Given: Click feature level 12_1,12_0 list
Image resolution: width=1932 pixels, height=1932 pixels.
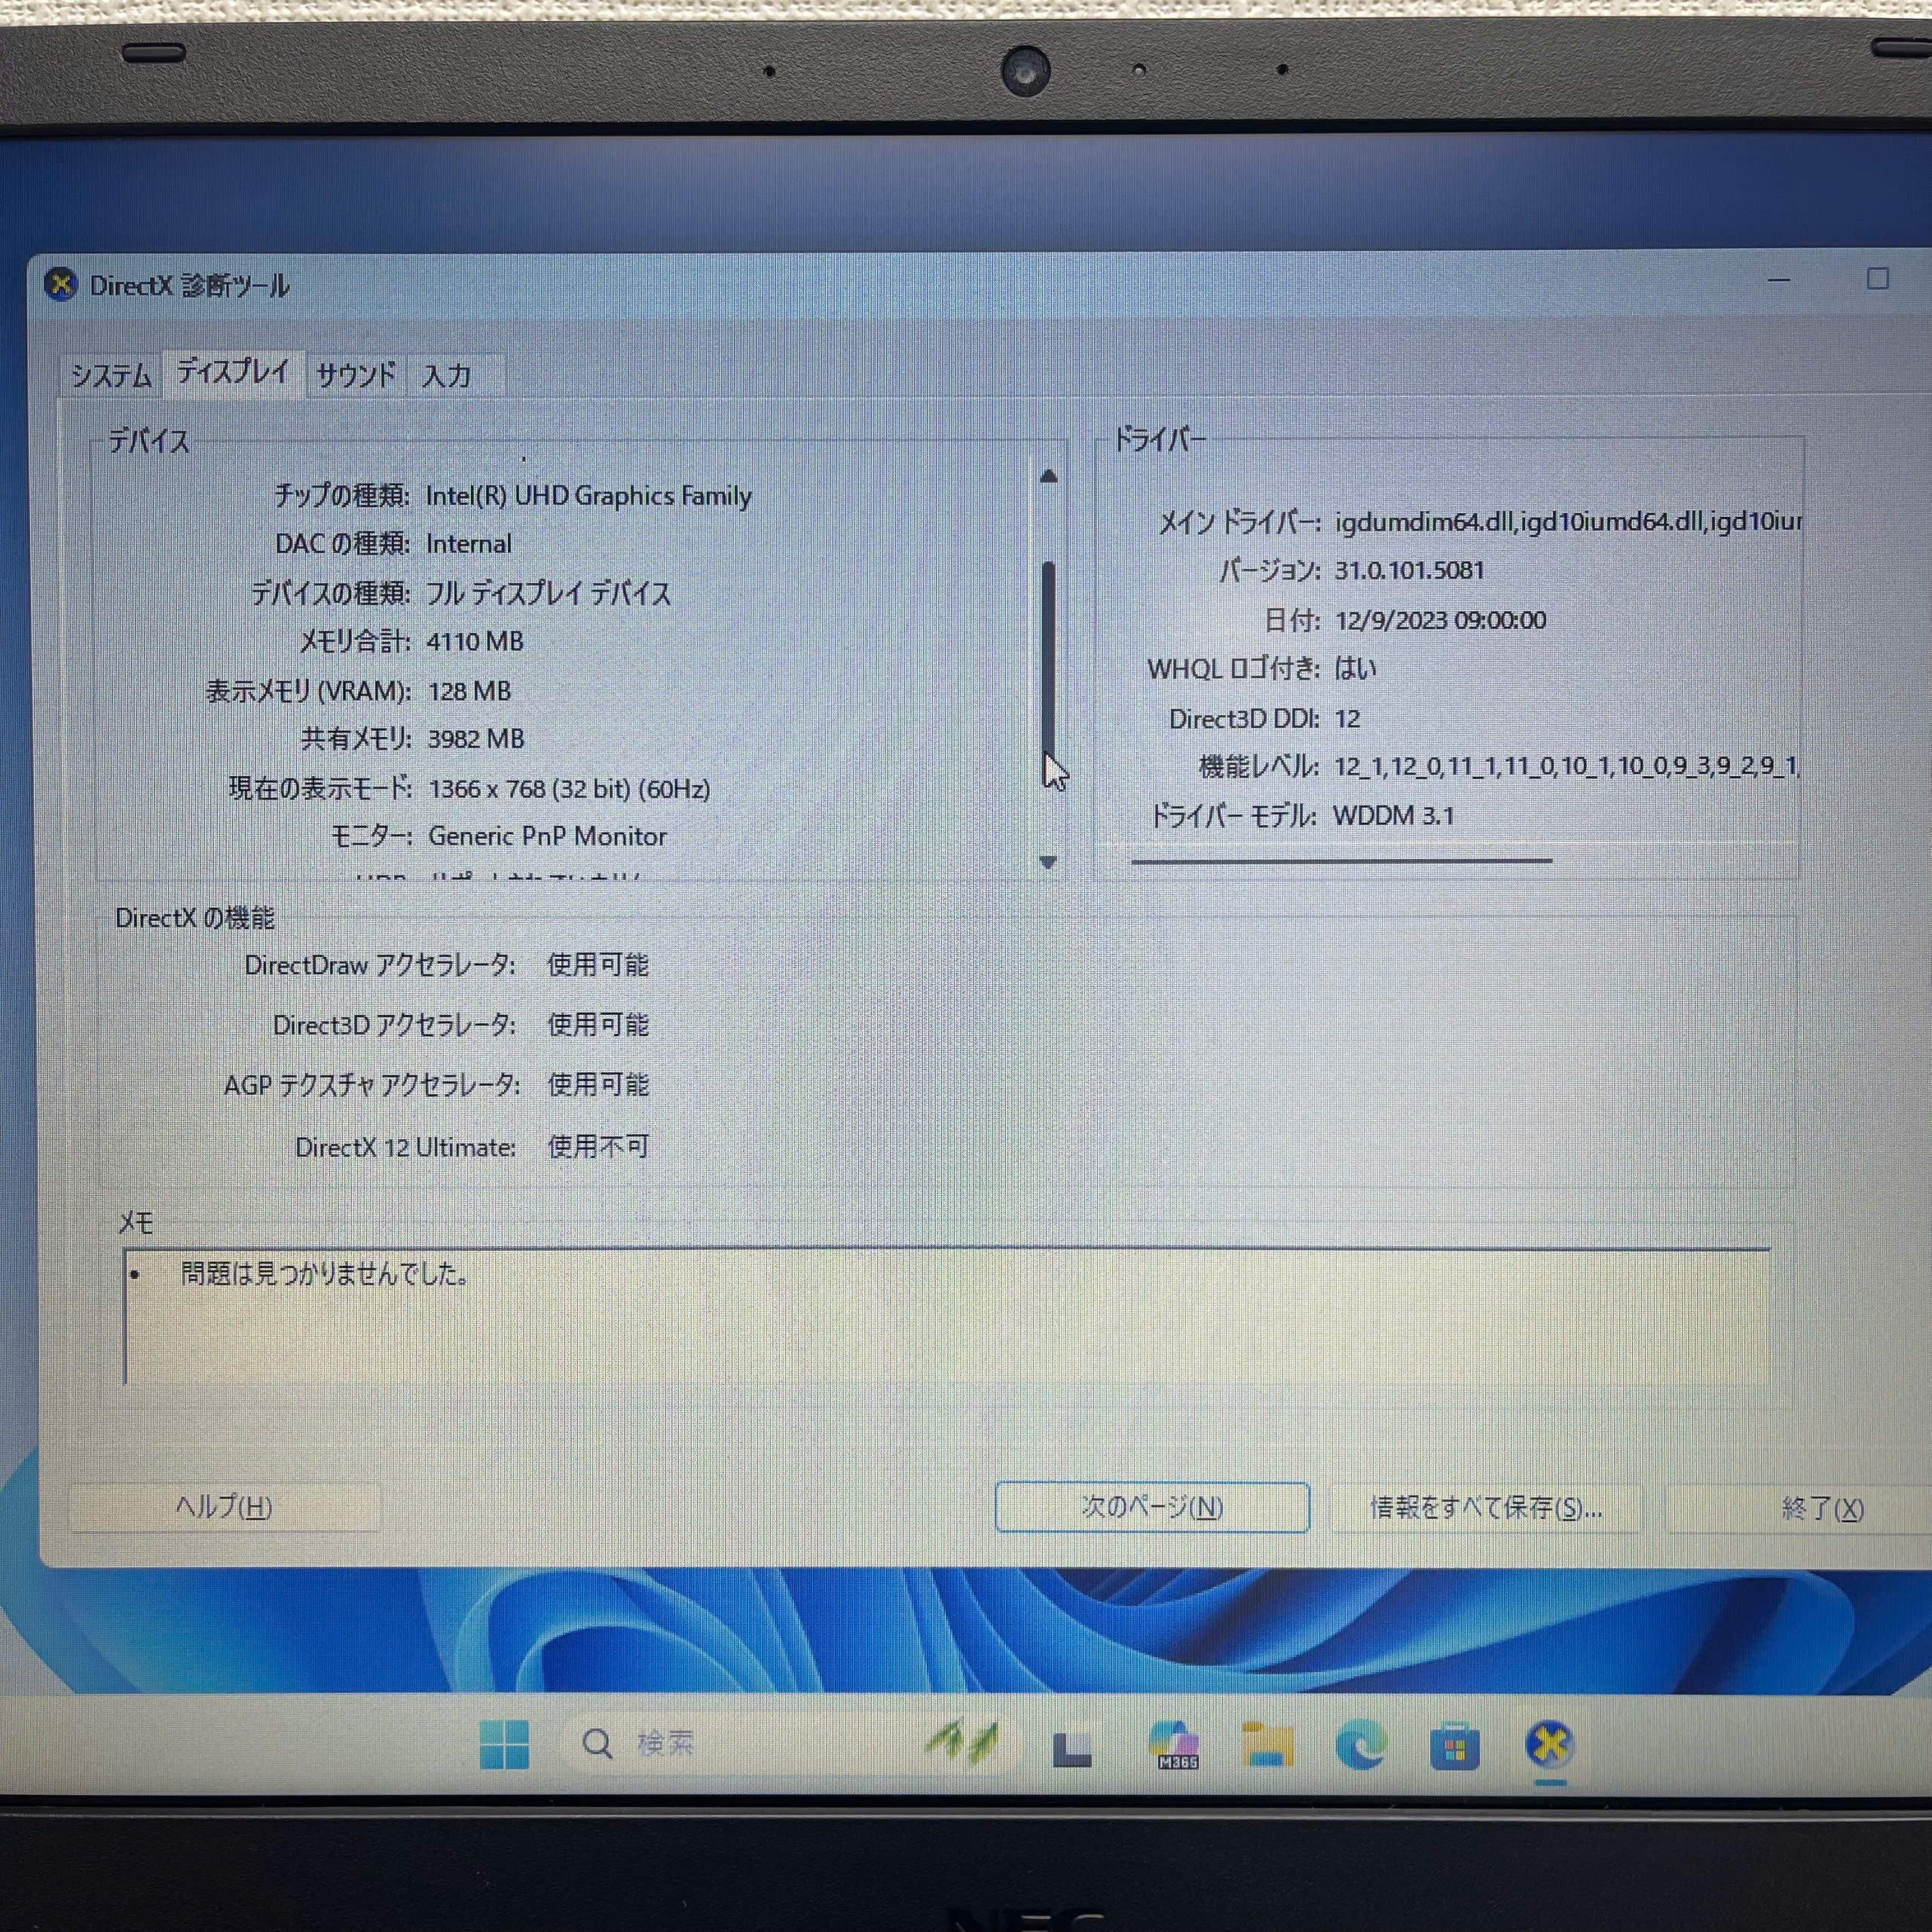Looking at the screenshot, I should (1566, 767).
